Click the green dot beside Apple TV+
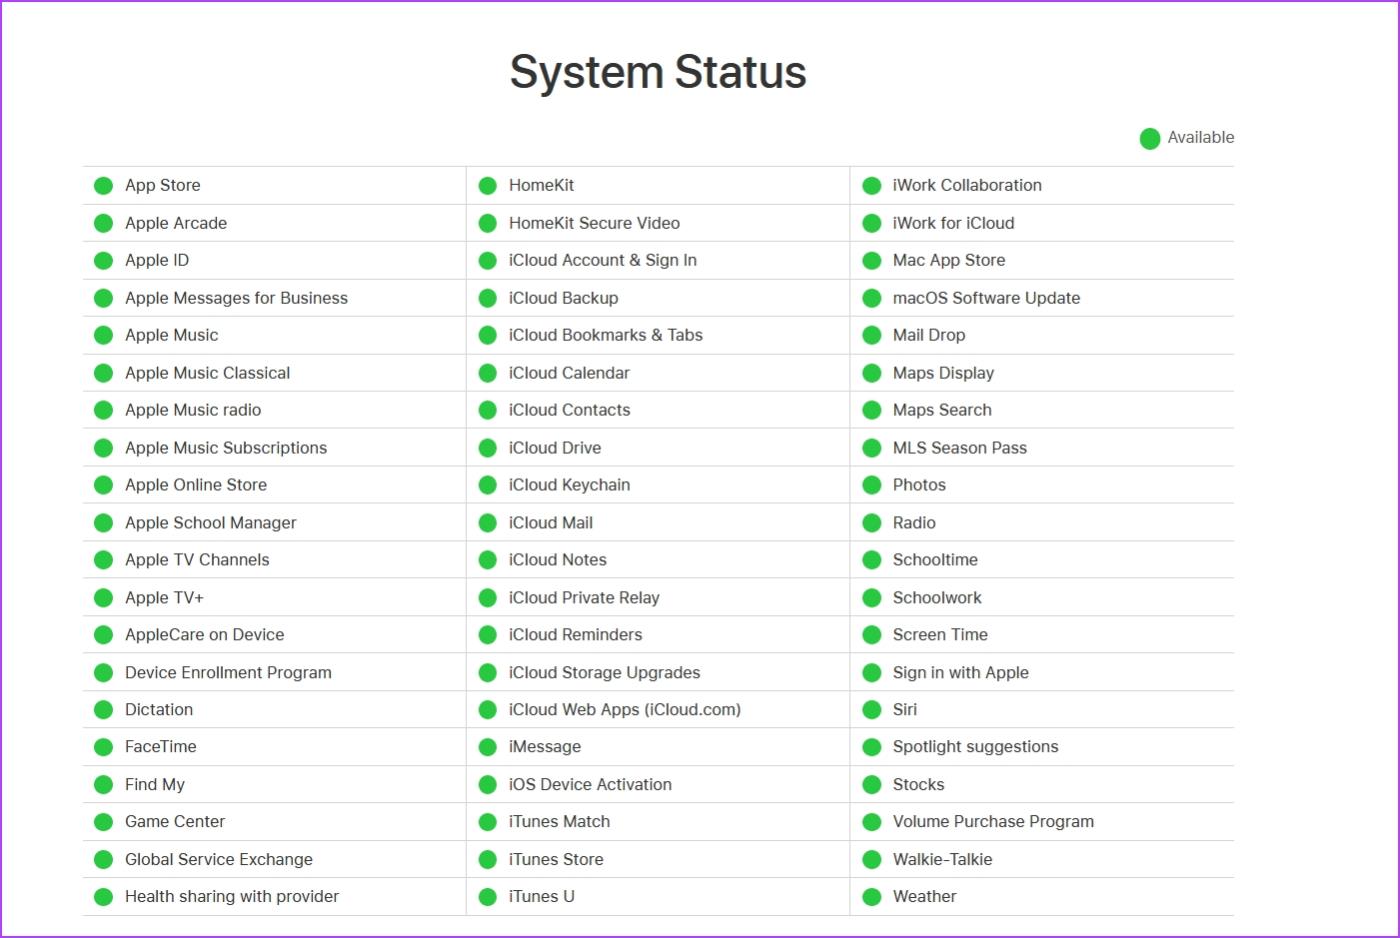The image size is (1400, 938). click(103, 598)
